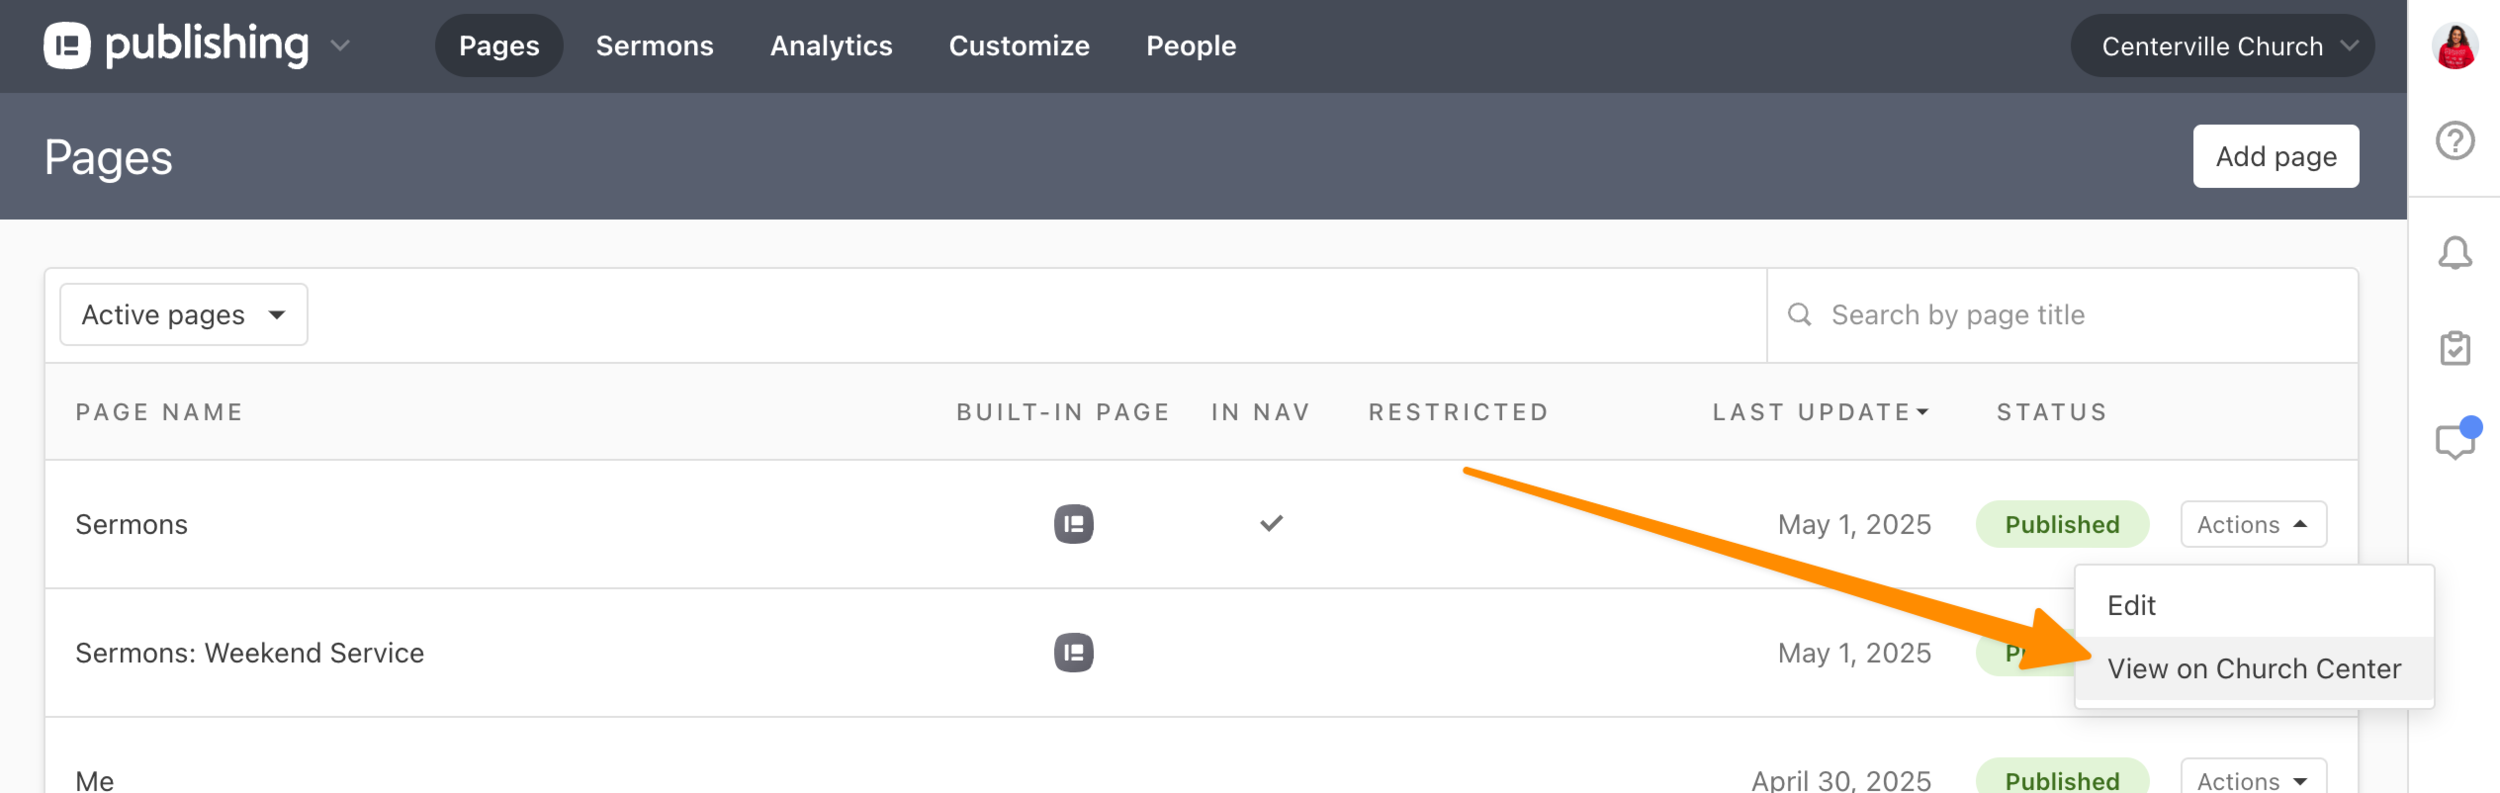
Task: Open the Sermons tab in navigation
Action: [655, 46]
